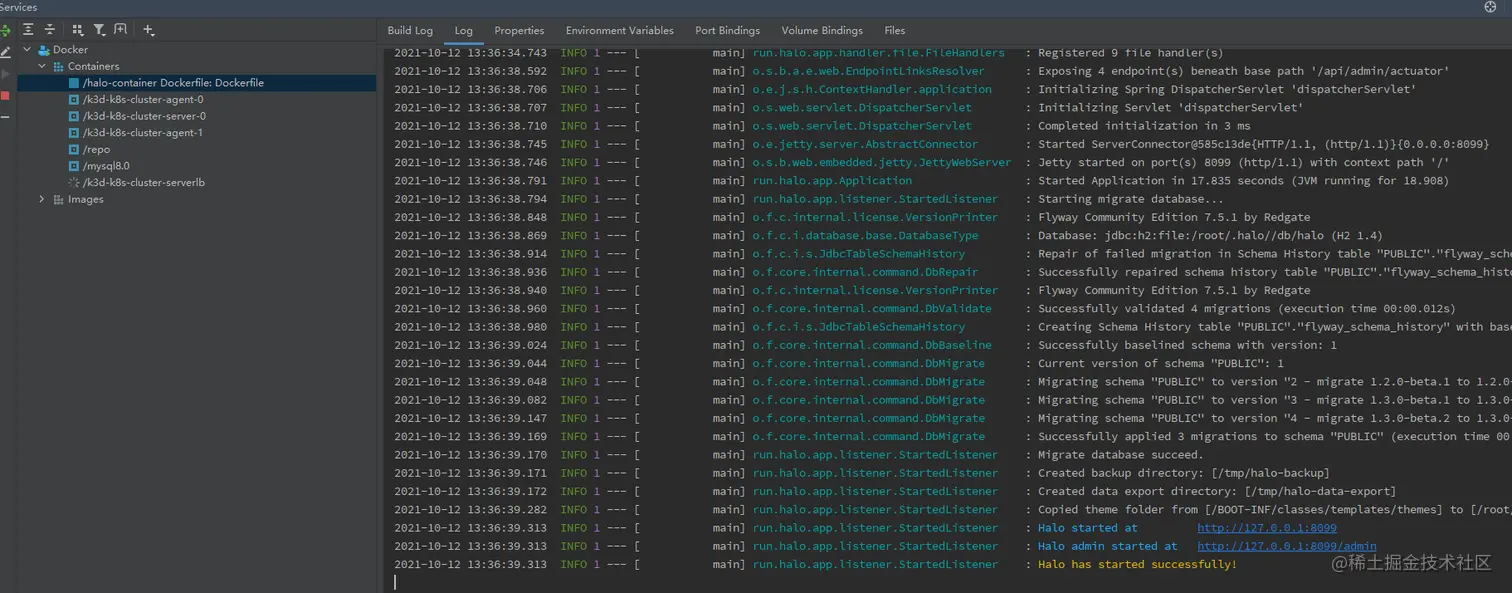
Task: Expand the Images tree node
Action: point(42,200)
